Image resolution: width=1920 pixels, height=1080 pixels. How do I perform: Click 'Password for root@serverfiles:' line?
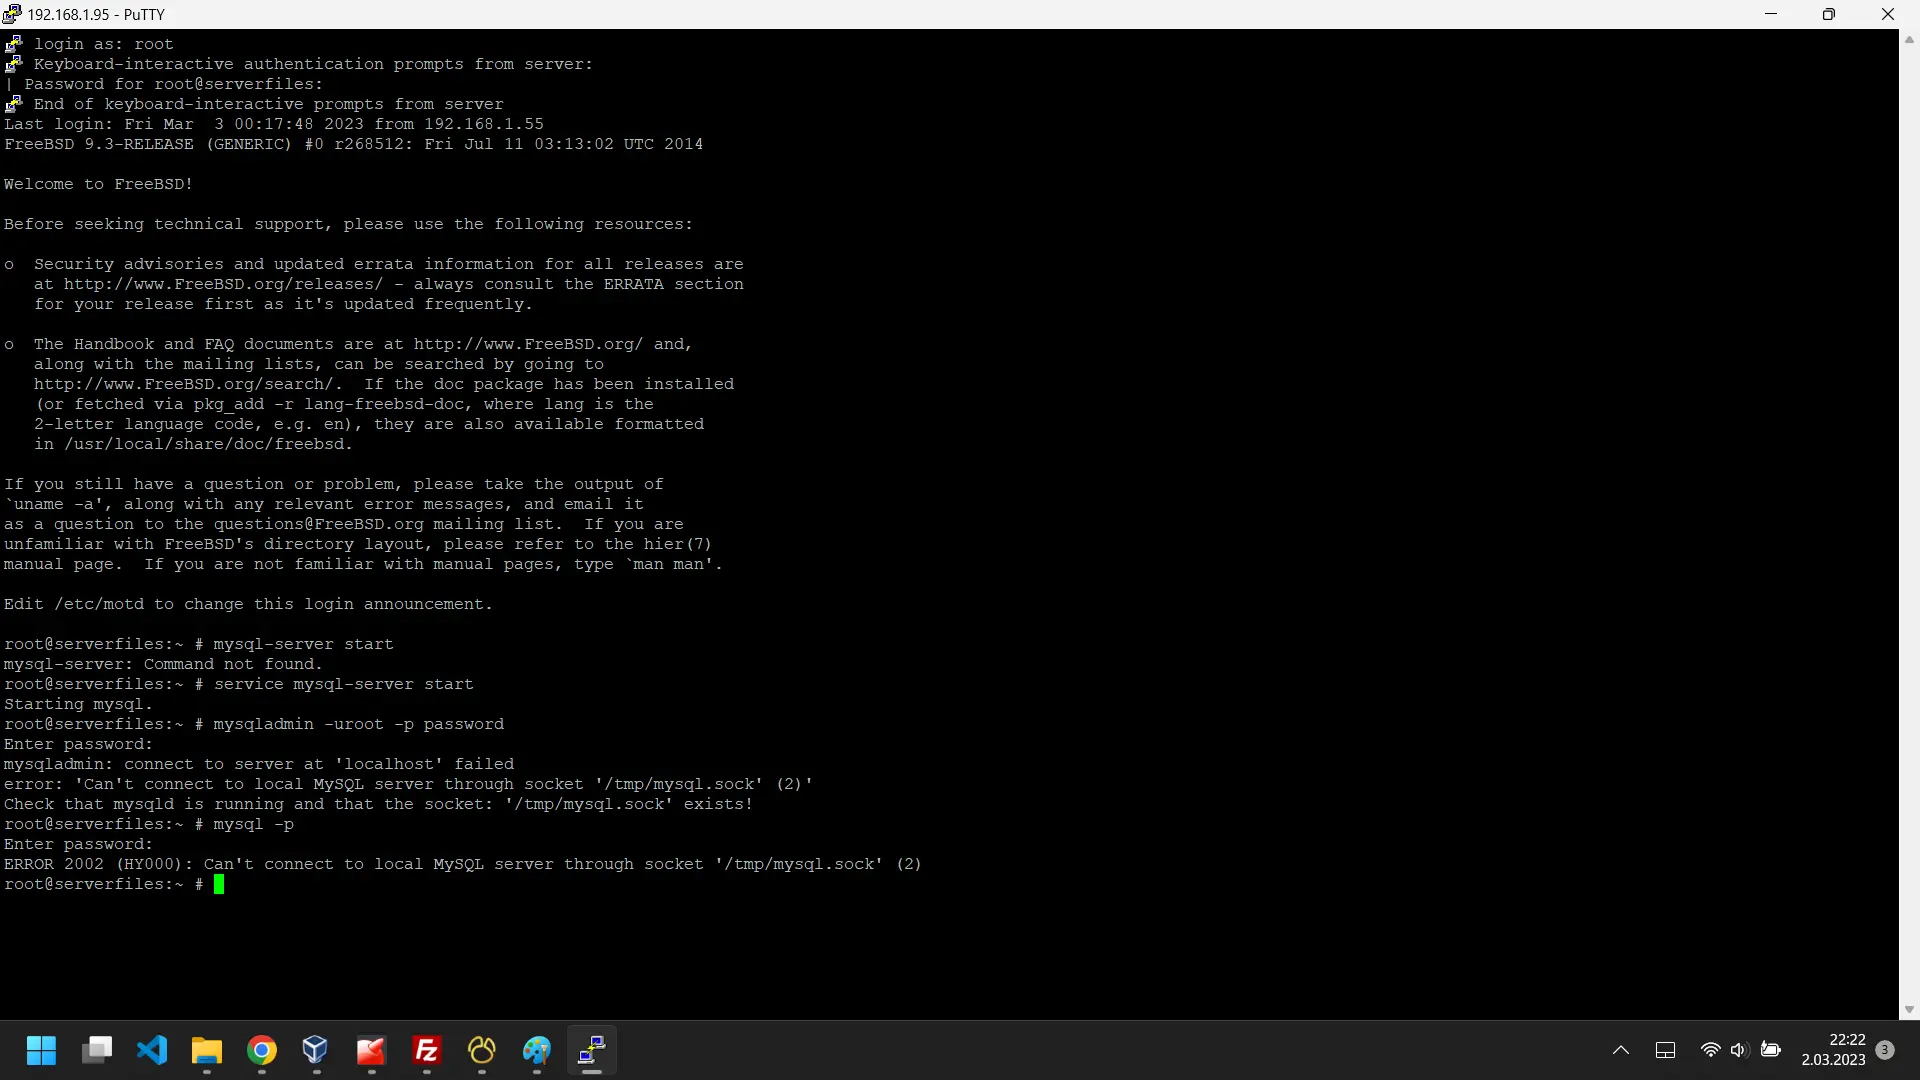tap(174, 84)
